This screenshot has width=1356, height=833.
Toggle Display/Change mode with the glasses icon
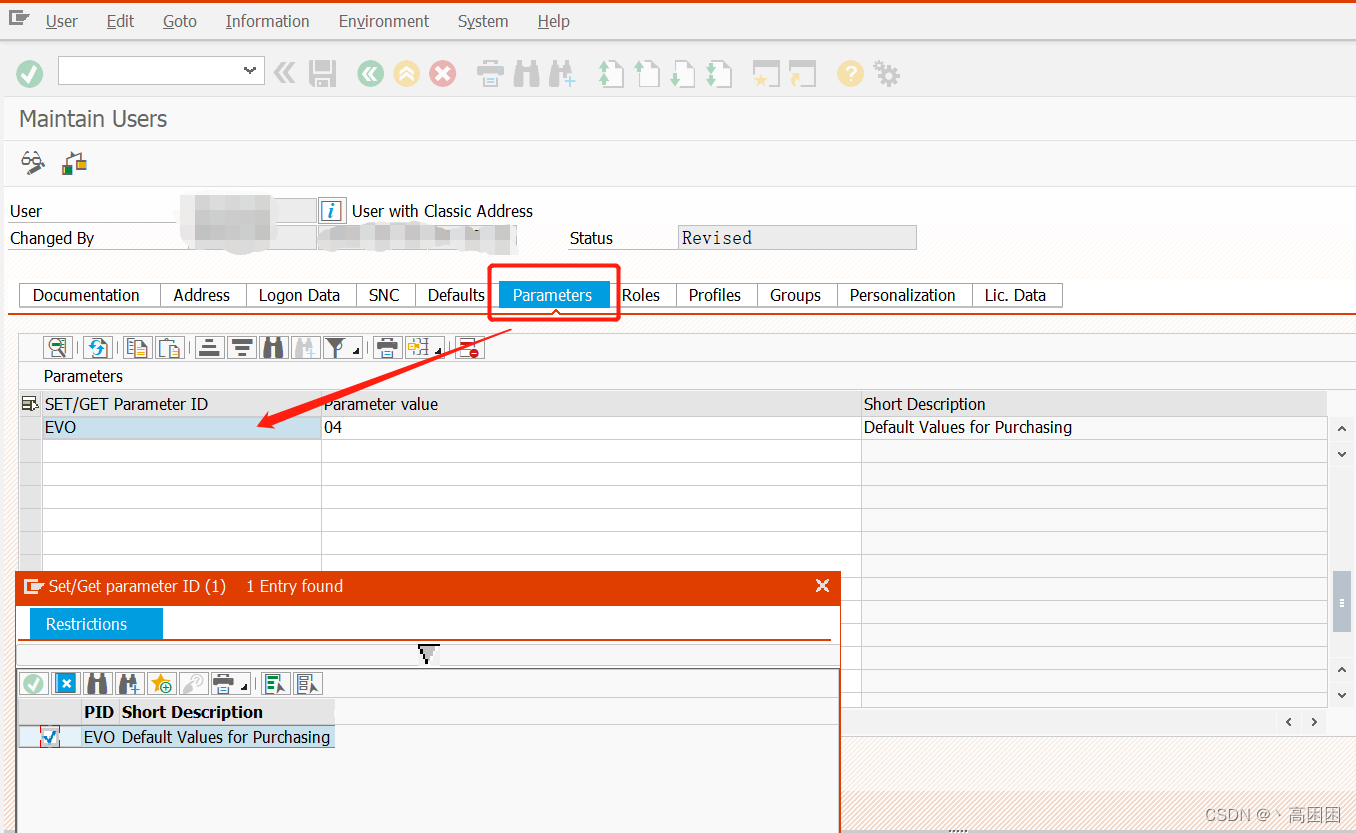31,162
